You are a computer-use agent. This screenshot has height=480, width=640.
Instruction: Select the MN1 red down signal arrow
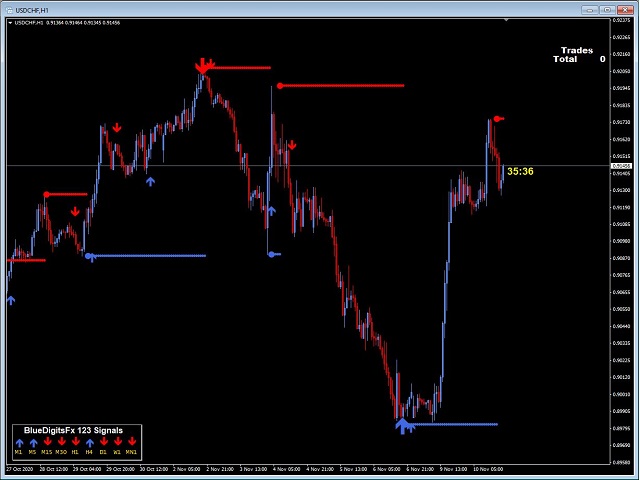coord(132,441)
